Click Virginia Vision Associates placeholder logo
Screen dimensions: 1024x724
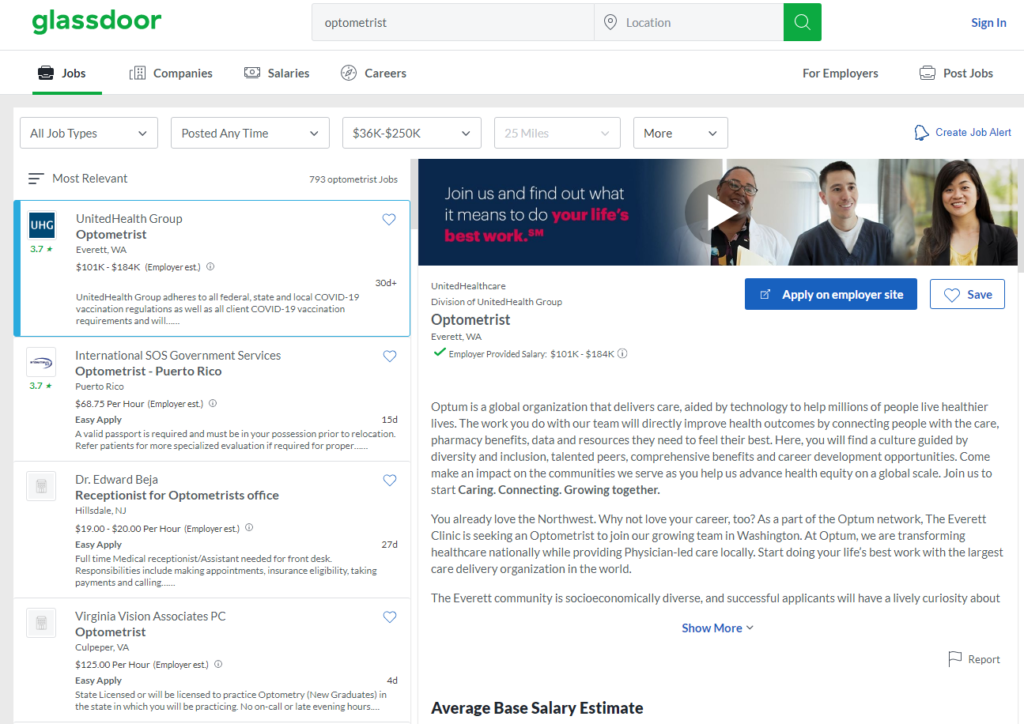41,623
